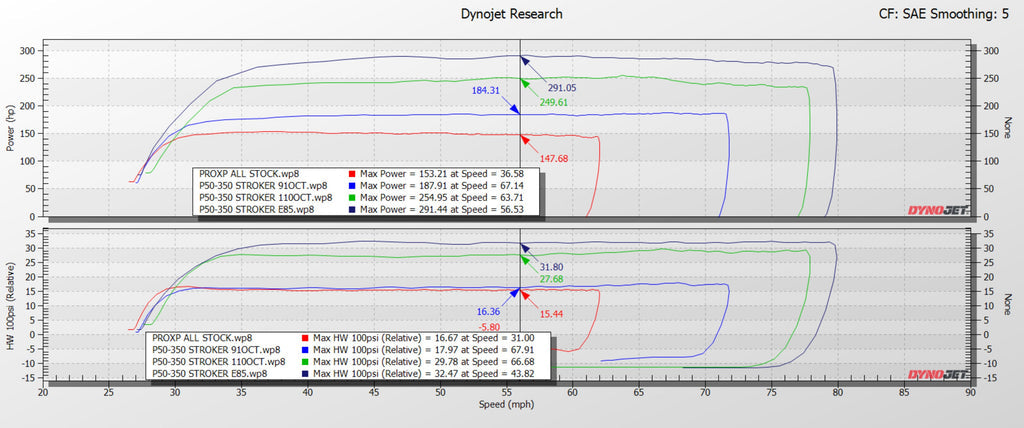Click red swatch for PROXP ALL STOCK power
The image size is (1024, 428).
[x=353, y=174]
